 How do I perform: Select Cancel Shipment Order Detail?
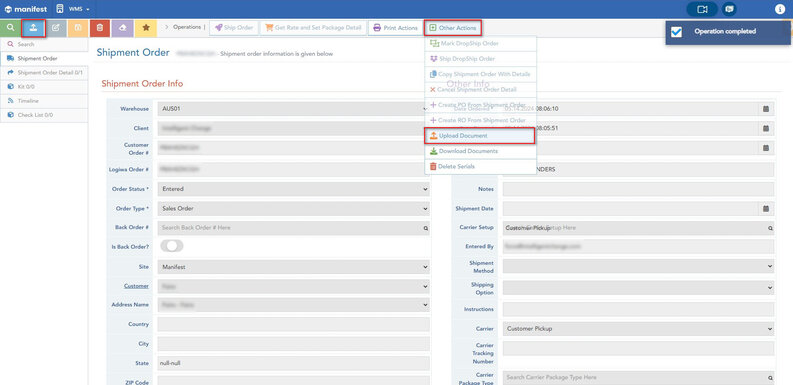pos(480,90)
